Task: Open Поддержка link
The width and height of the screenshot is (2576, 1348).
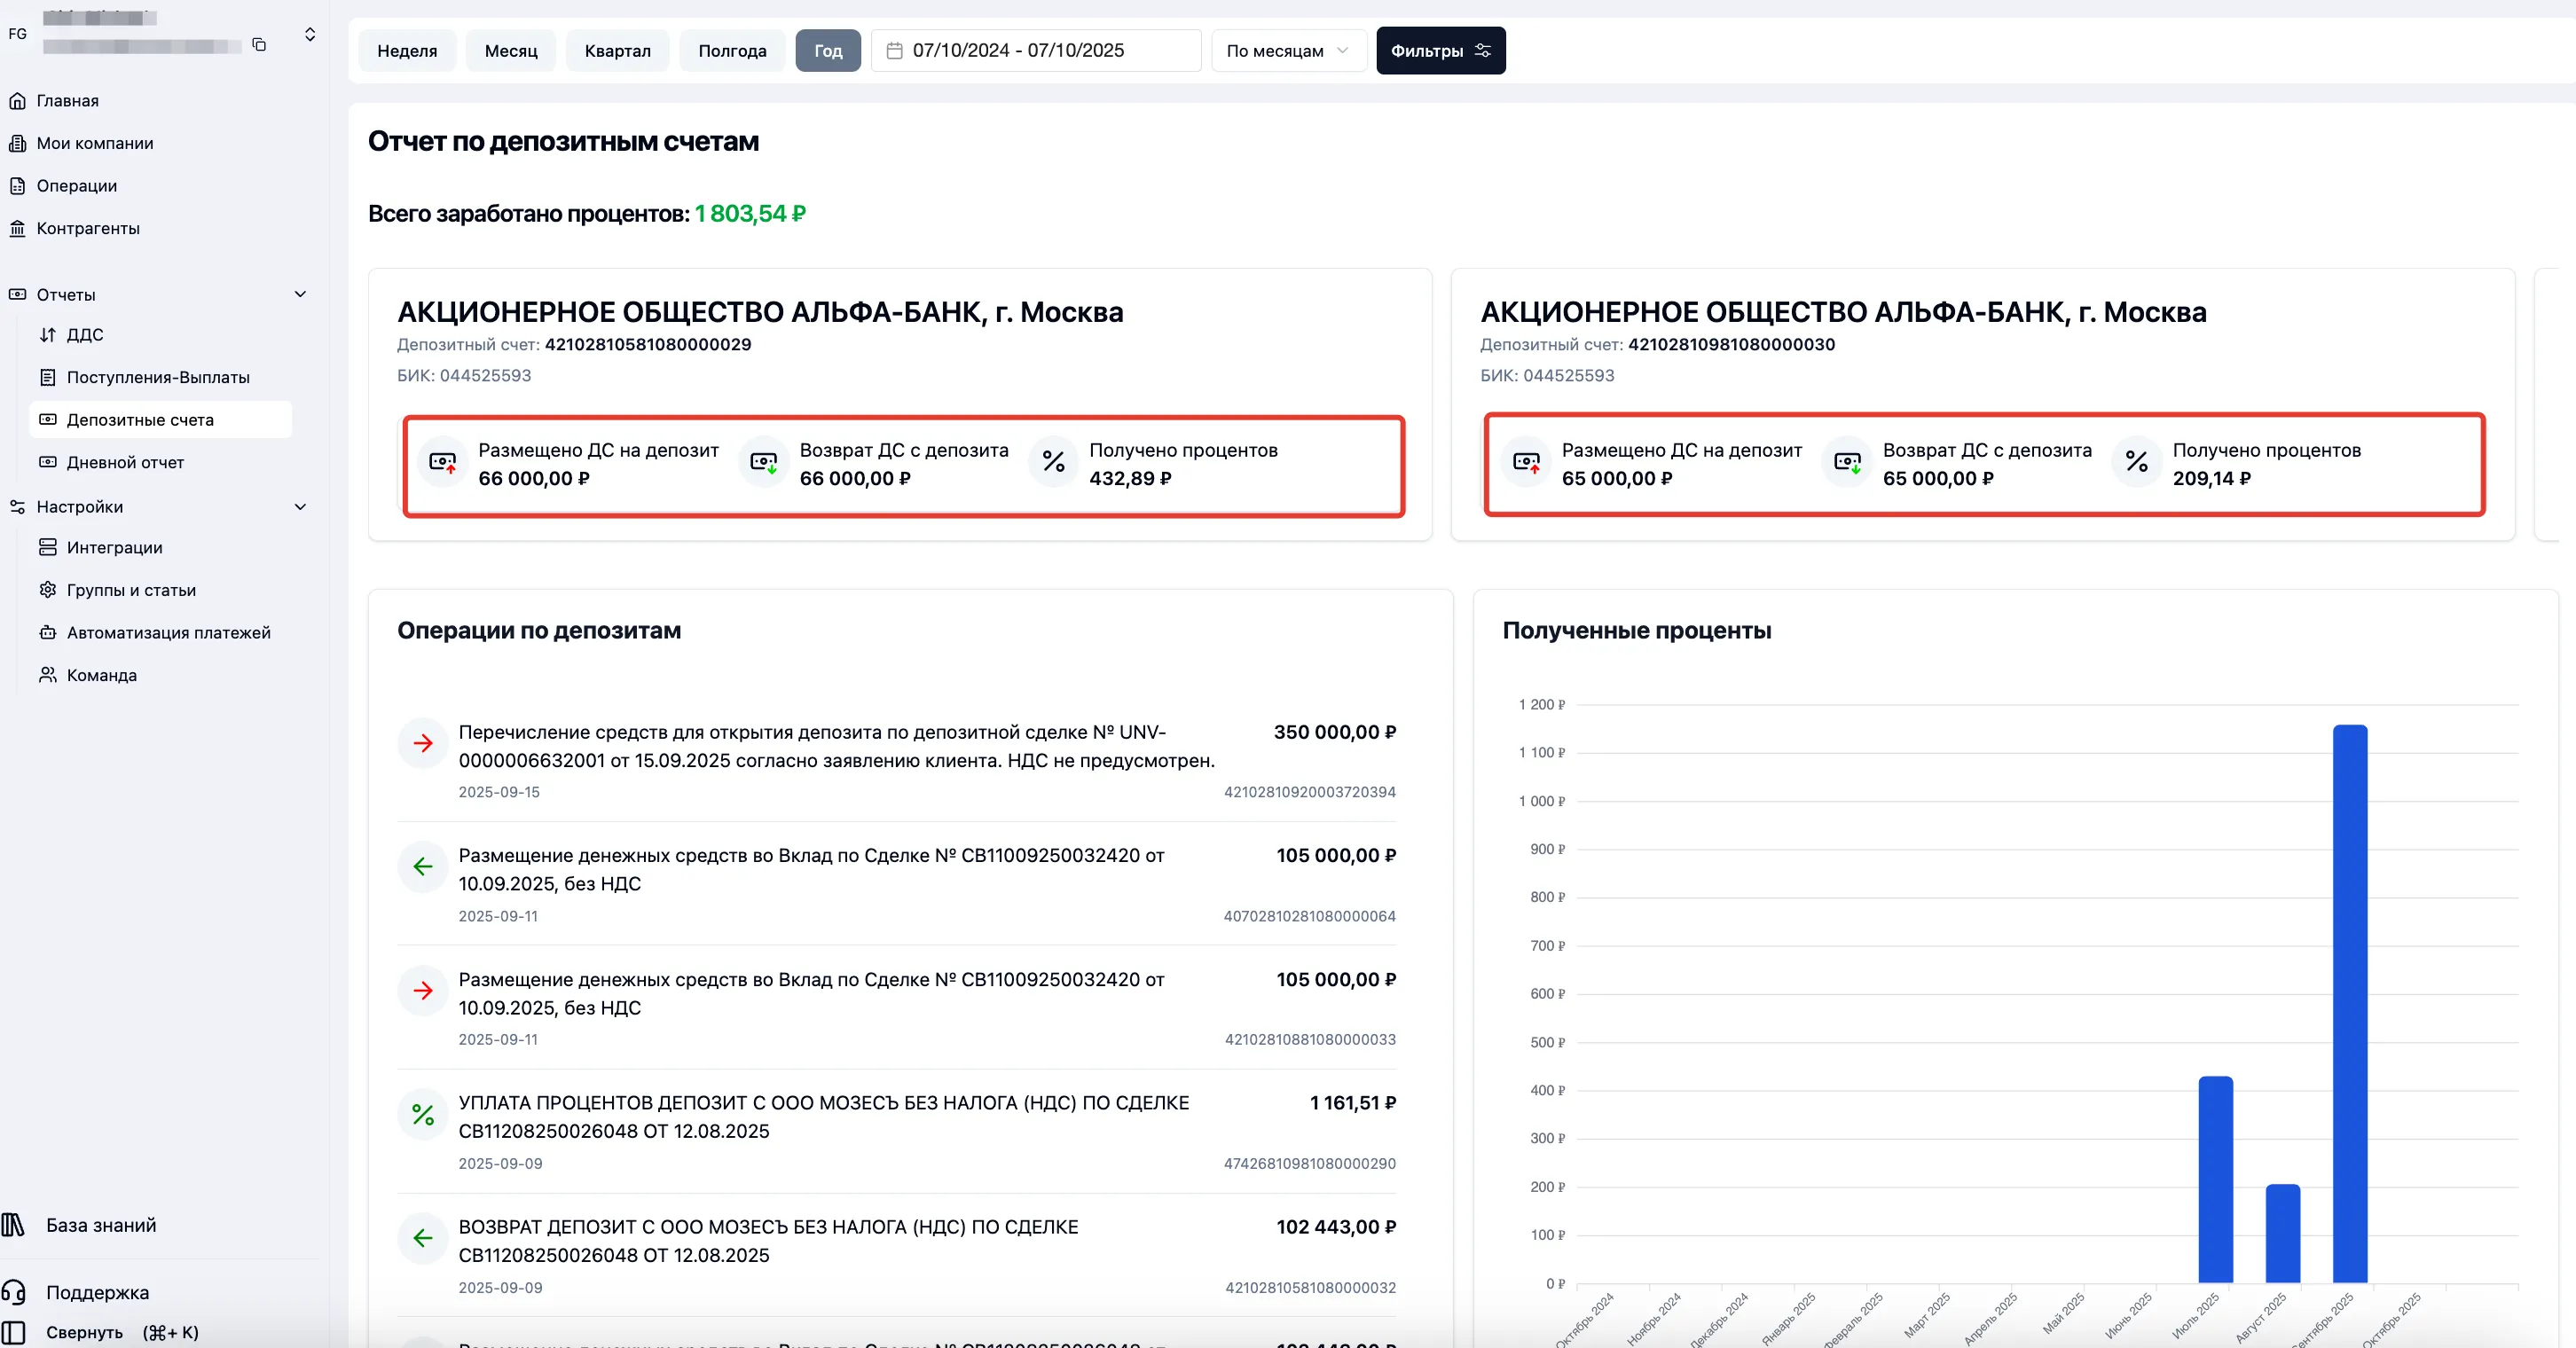Action: (97, 1292)
